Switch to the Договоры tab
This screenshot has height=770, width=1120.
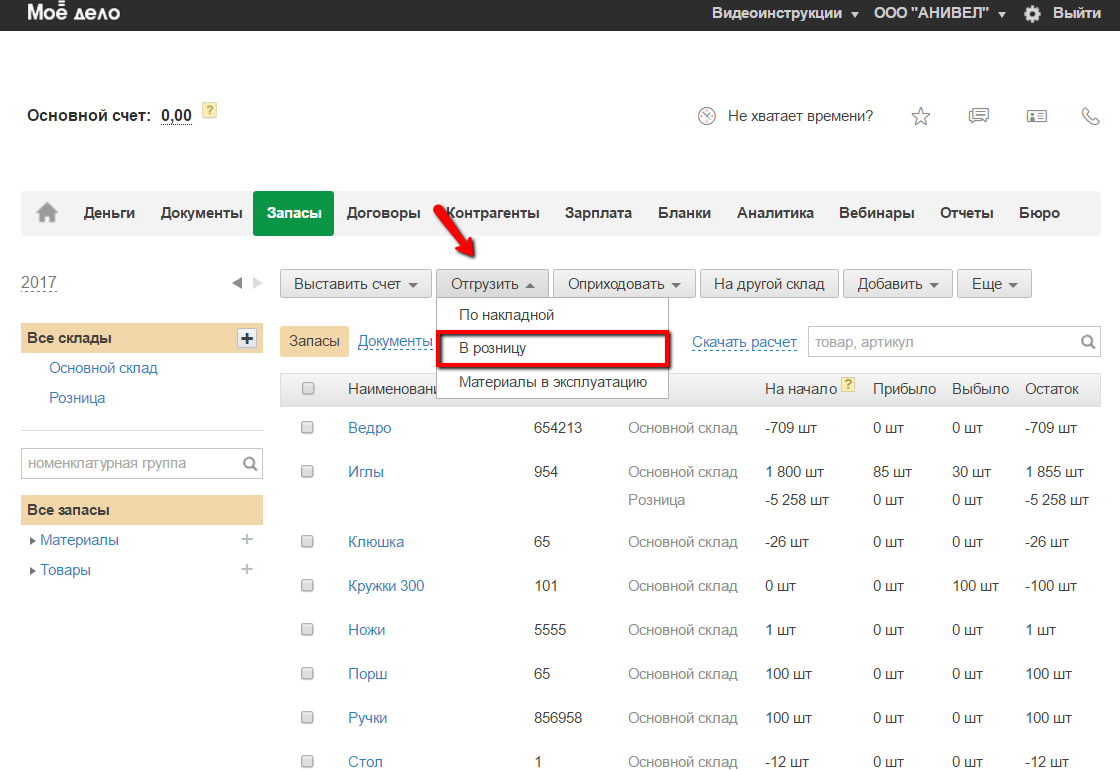[x=383, y=213]
